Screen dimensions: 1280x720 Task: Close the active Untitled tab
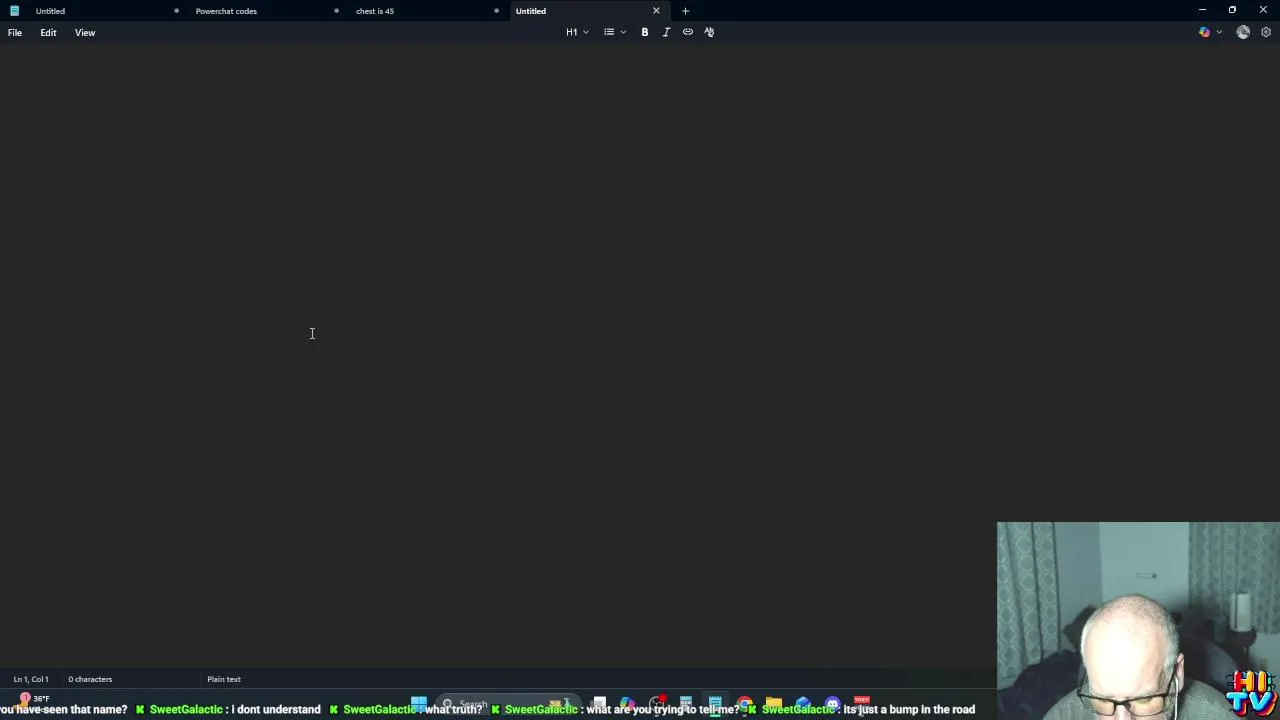coord(656,11)
